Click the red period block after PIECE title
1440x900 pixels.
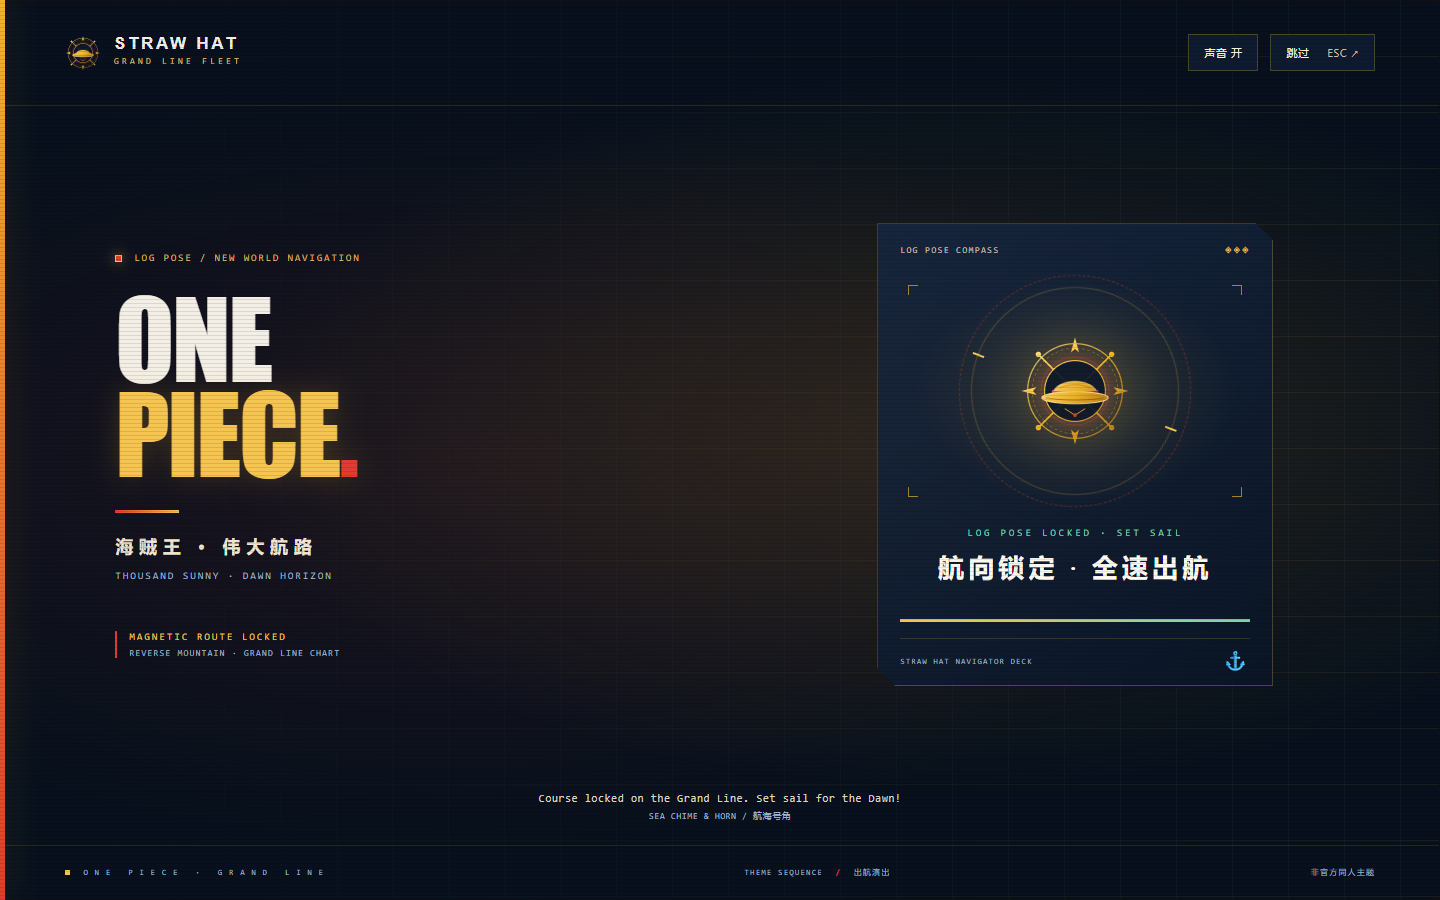click(x=349, y=468)
